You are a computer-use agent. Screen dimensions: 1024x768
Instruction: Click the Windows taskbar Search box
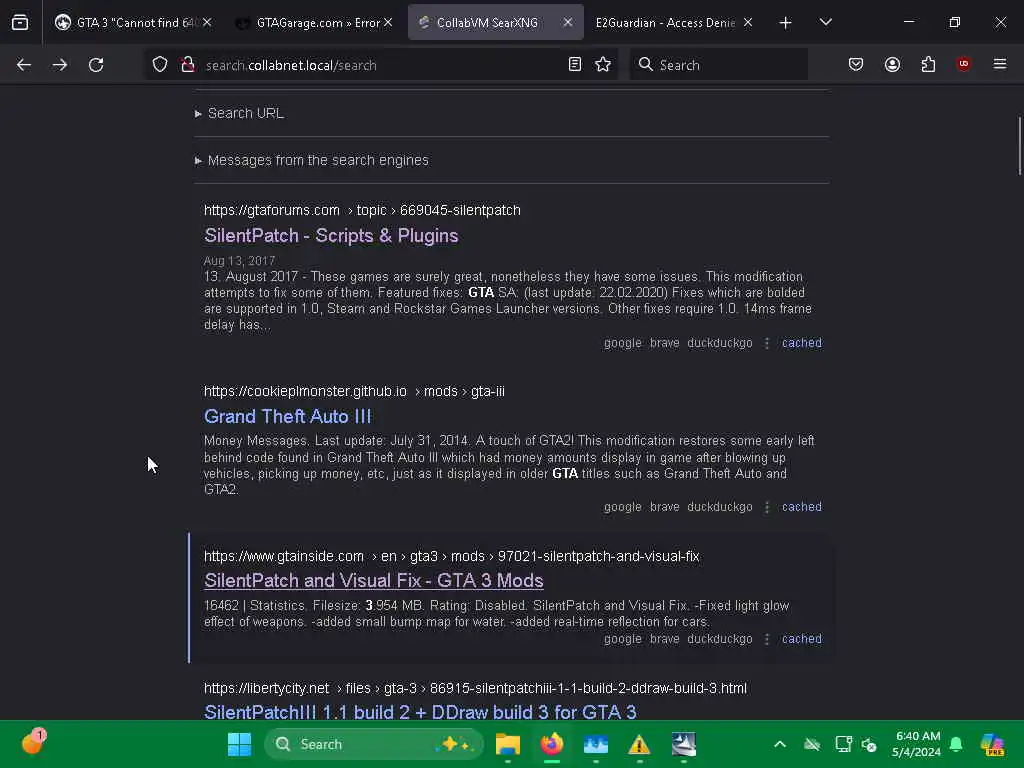[374, 744]
